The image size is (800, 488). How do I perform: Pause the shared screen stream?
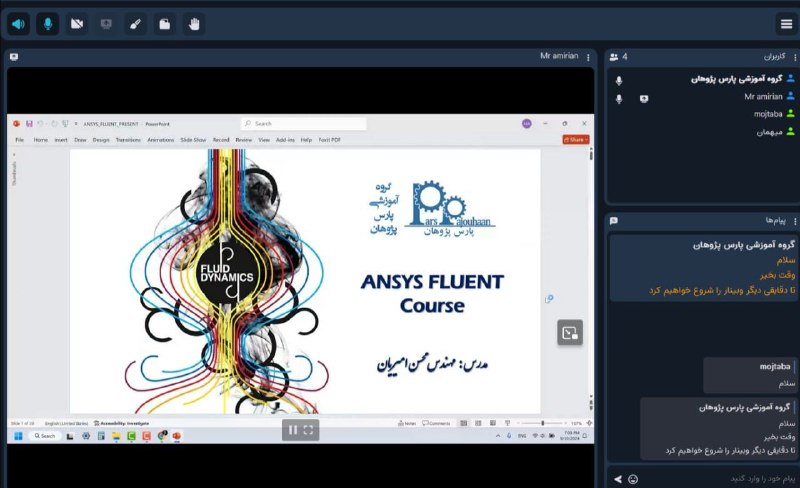[x=293, y=430]
